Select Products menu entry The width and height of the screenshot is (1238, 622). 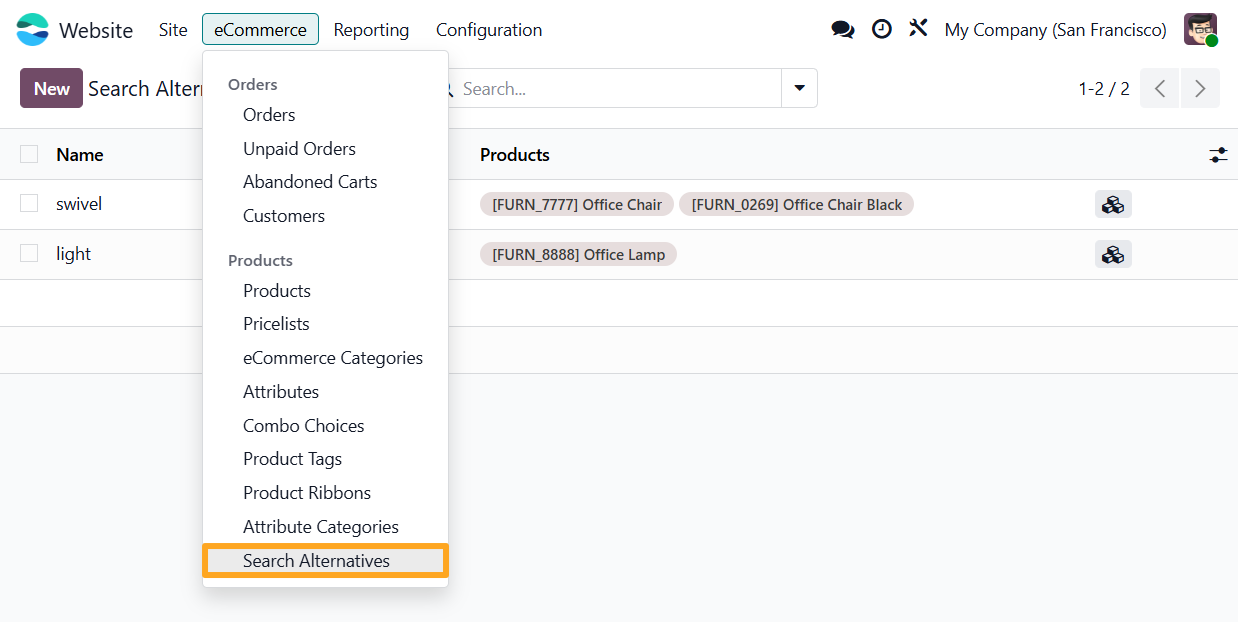[x=277, y=291]
